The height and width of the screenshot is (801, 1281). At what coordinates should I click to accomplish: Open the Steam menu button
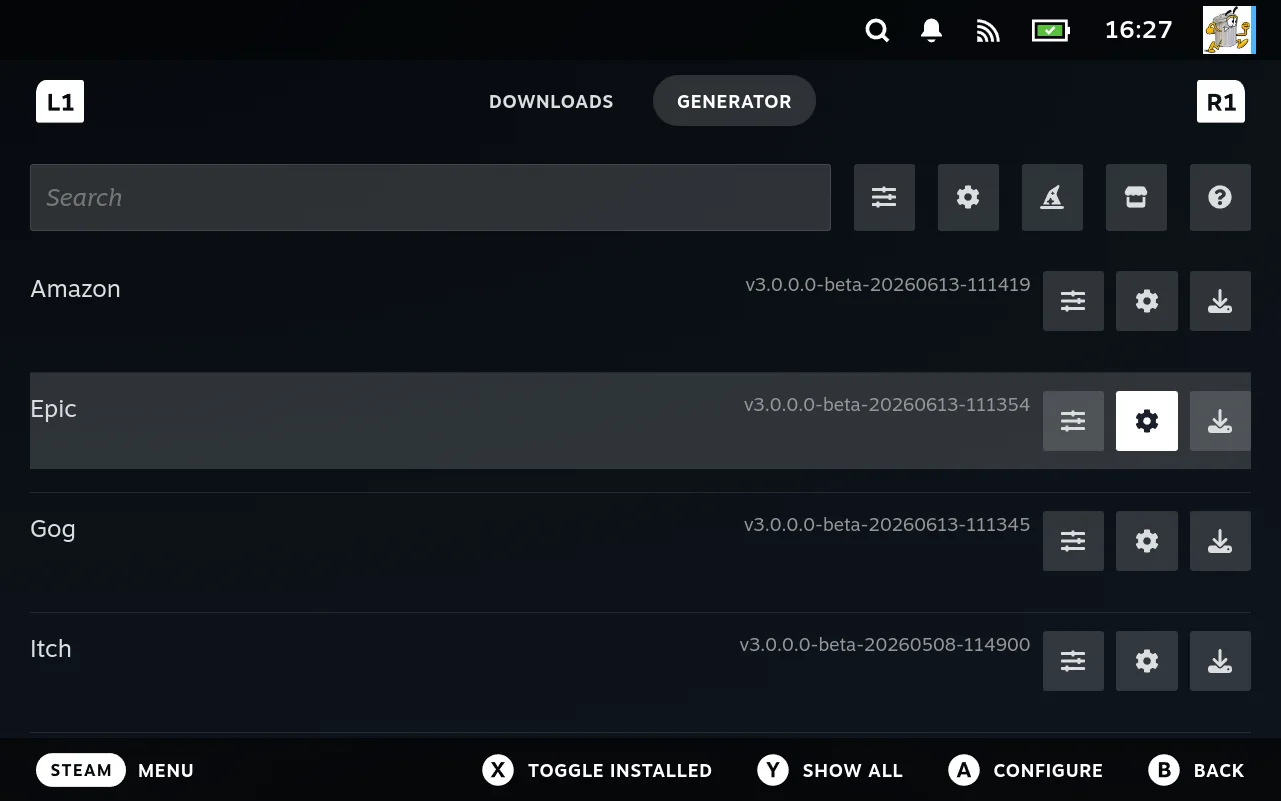[81, 770]
